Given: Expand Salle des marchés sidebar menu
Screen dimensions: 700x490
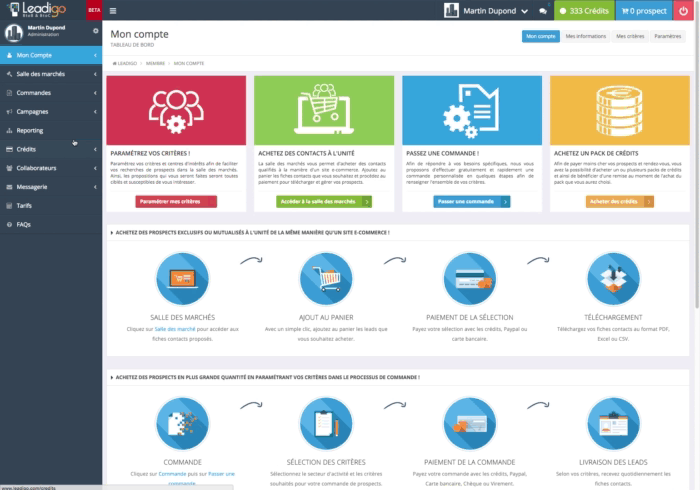Looking at the screenshot, I should [51, 74].
